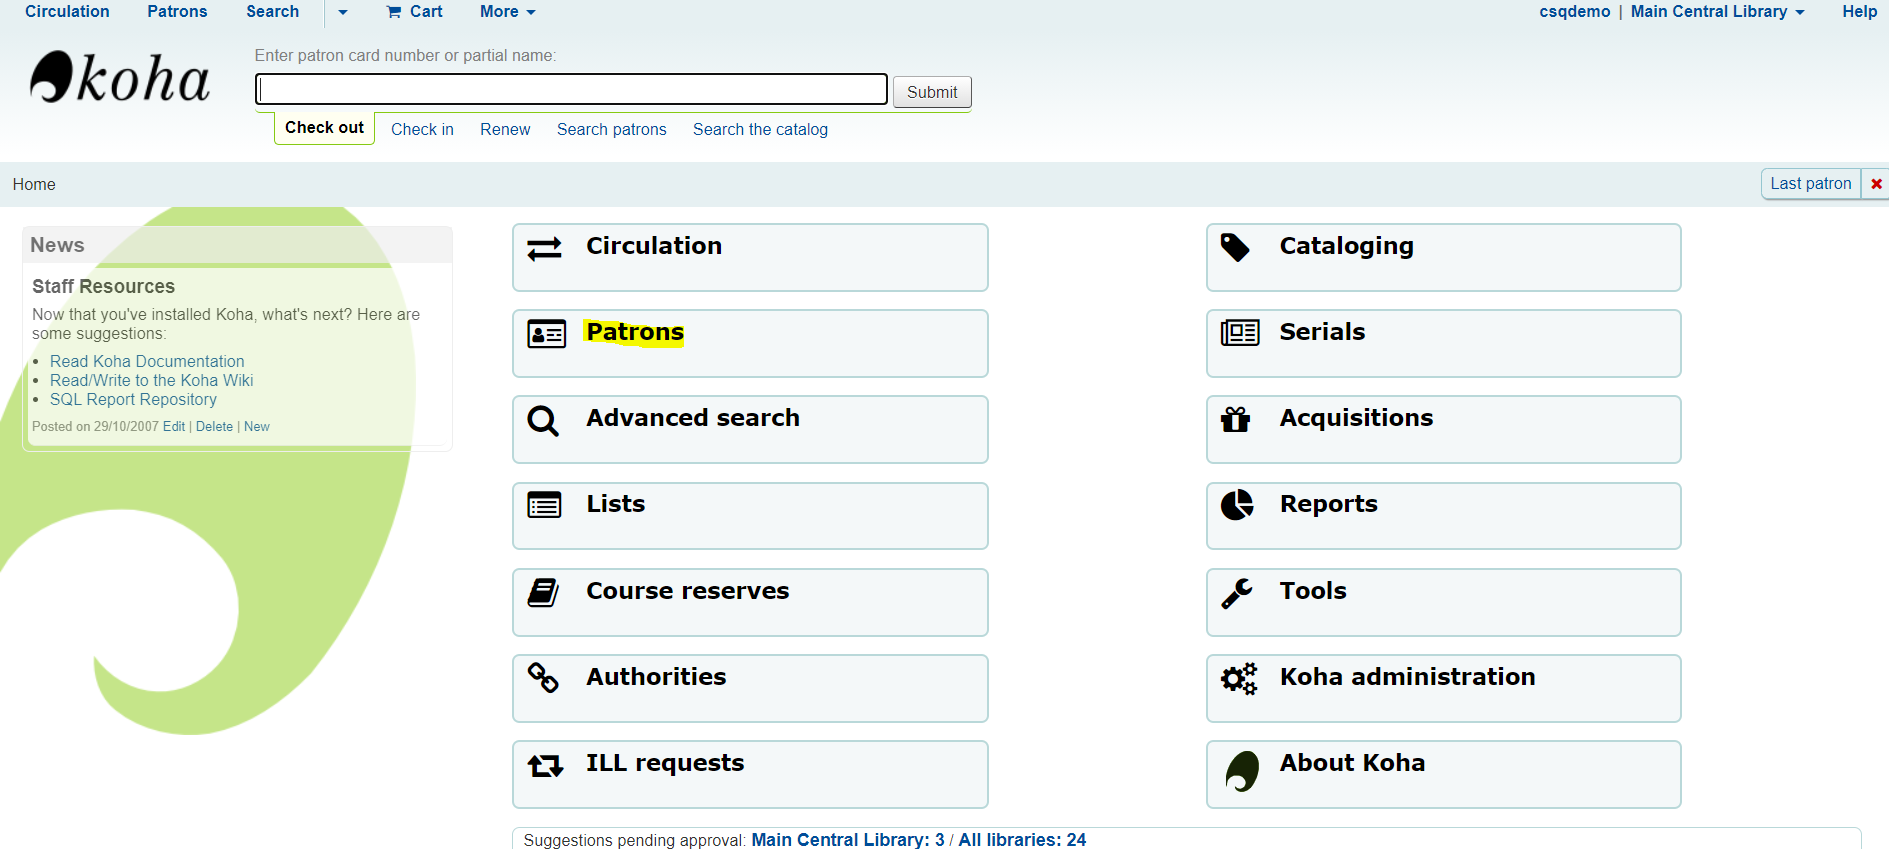Click the Serials newspaper icon
This screenshot has height=849, width=1889.
click(1240, 333)
